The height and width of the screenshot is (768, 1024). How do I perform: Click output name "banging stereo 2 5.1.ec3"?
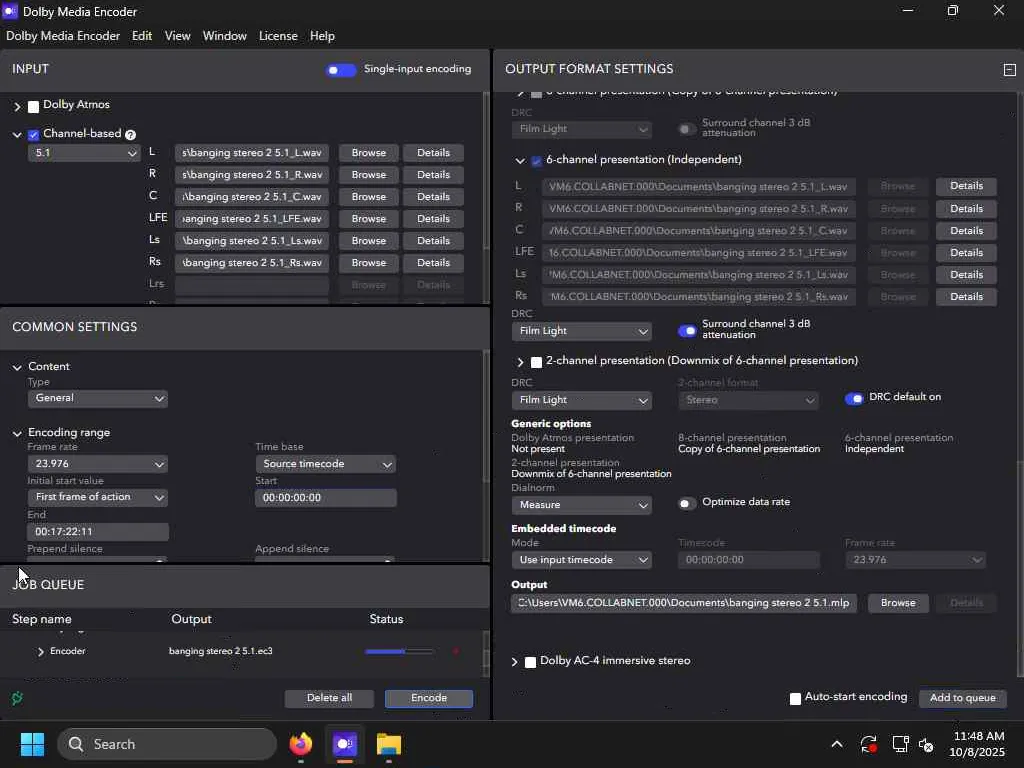[x=221, y=651]
